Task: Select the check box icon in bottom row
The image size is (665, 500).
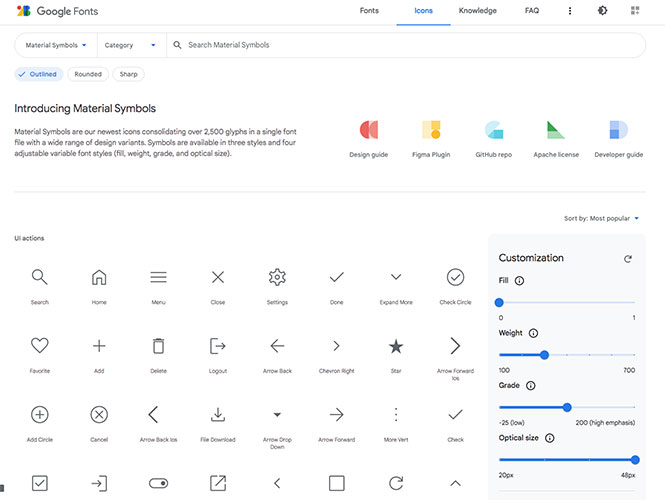Action: coord(39,483)
